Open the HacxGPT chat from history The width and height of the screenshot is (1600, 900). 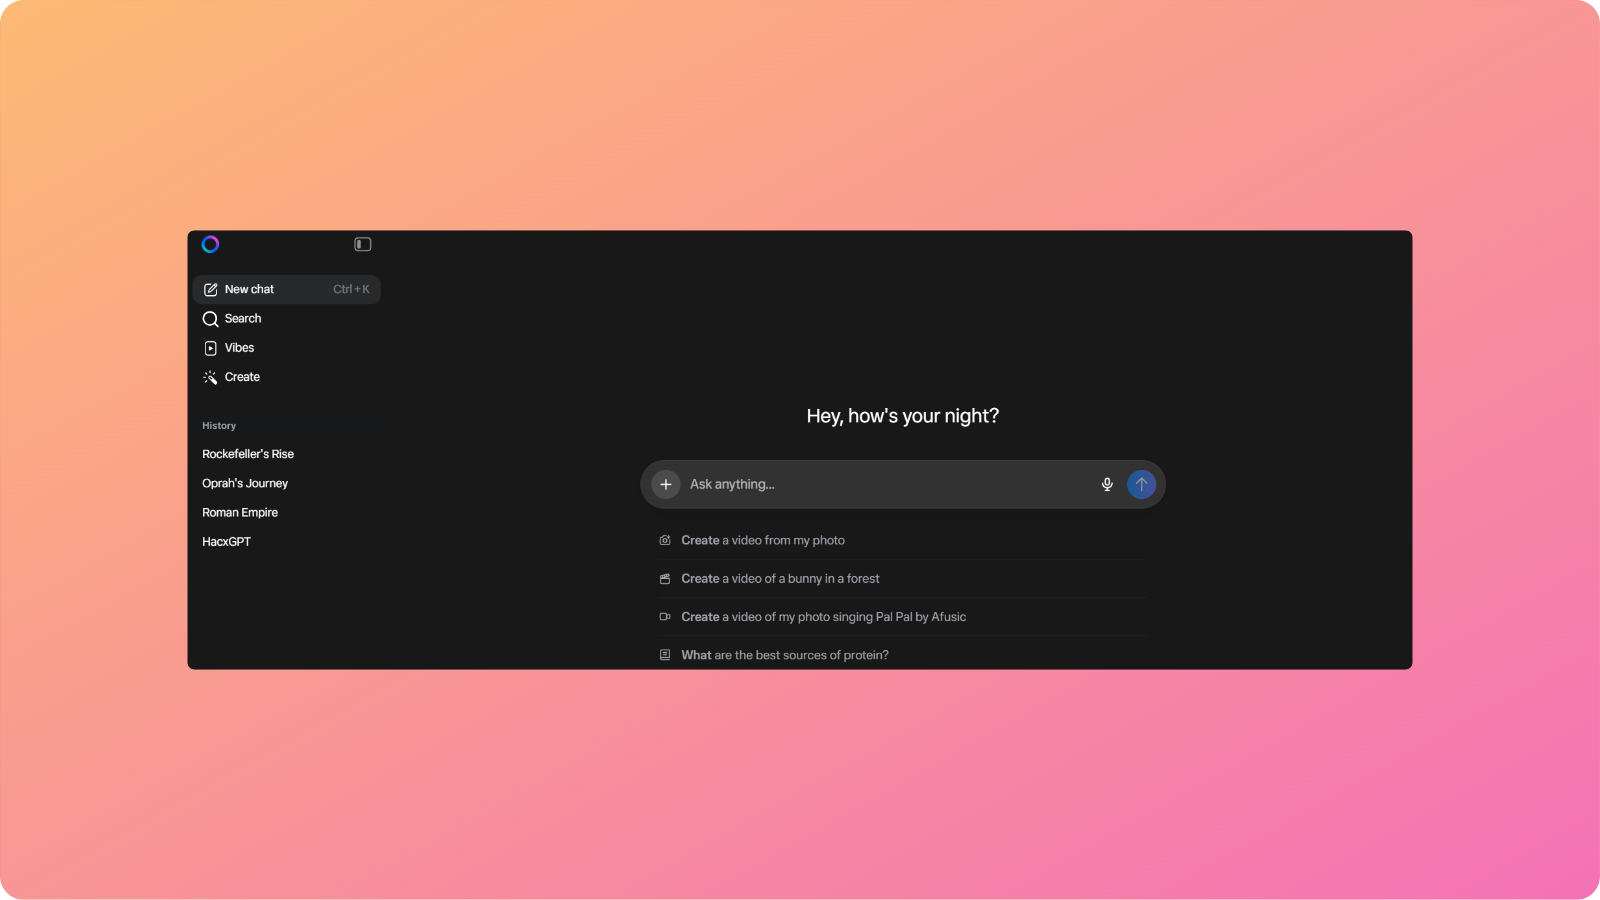click(226, 541)
